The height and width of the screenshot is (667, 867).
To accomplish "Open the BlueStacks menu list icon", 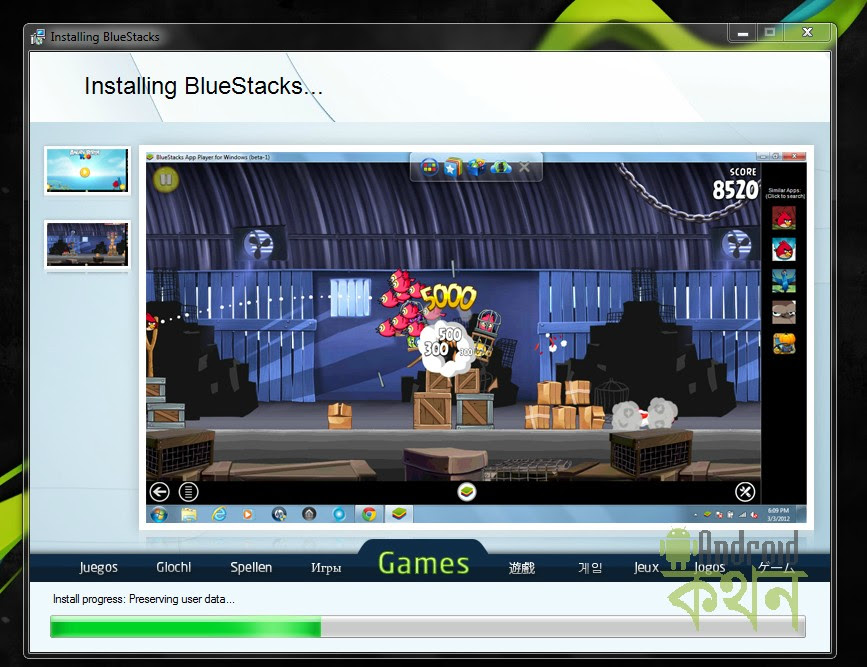I will [x=188, y=492].
